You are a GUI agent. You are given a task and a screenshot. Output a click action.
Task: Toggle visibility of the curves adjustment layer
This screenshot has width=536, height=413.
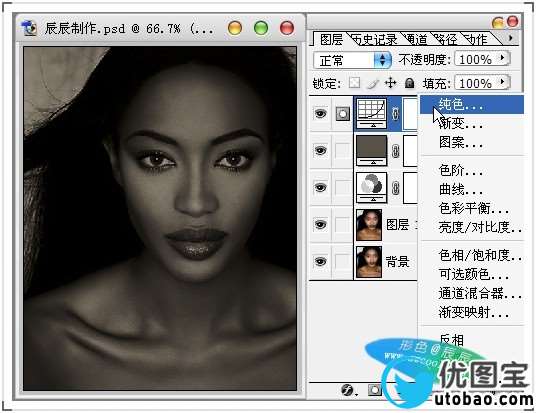(x=320, y=114)
